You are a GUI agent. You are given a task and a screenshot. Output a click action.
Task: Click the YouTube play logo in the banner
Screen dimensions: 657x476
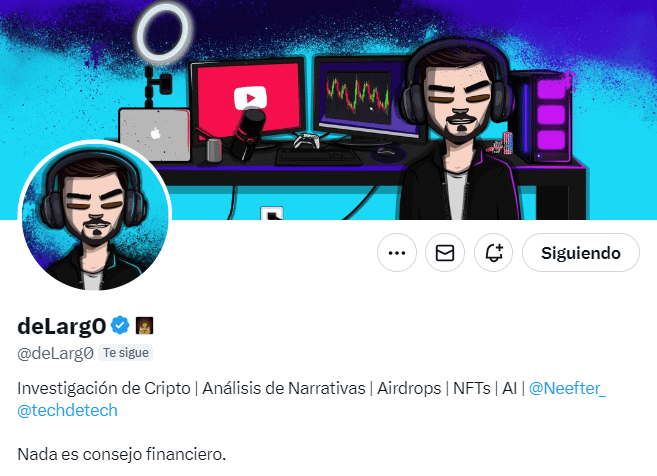(250, 98)
